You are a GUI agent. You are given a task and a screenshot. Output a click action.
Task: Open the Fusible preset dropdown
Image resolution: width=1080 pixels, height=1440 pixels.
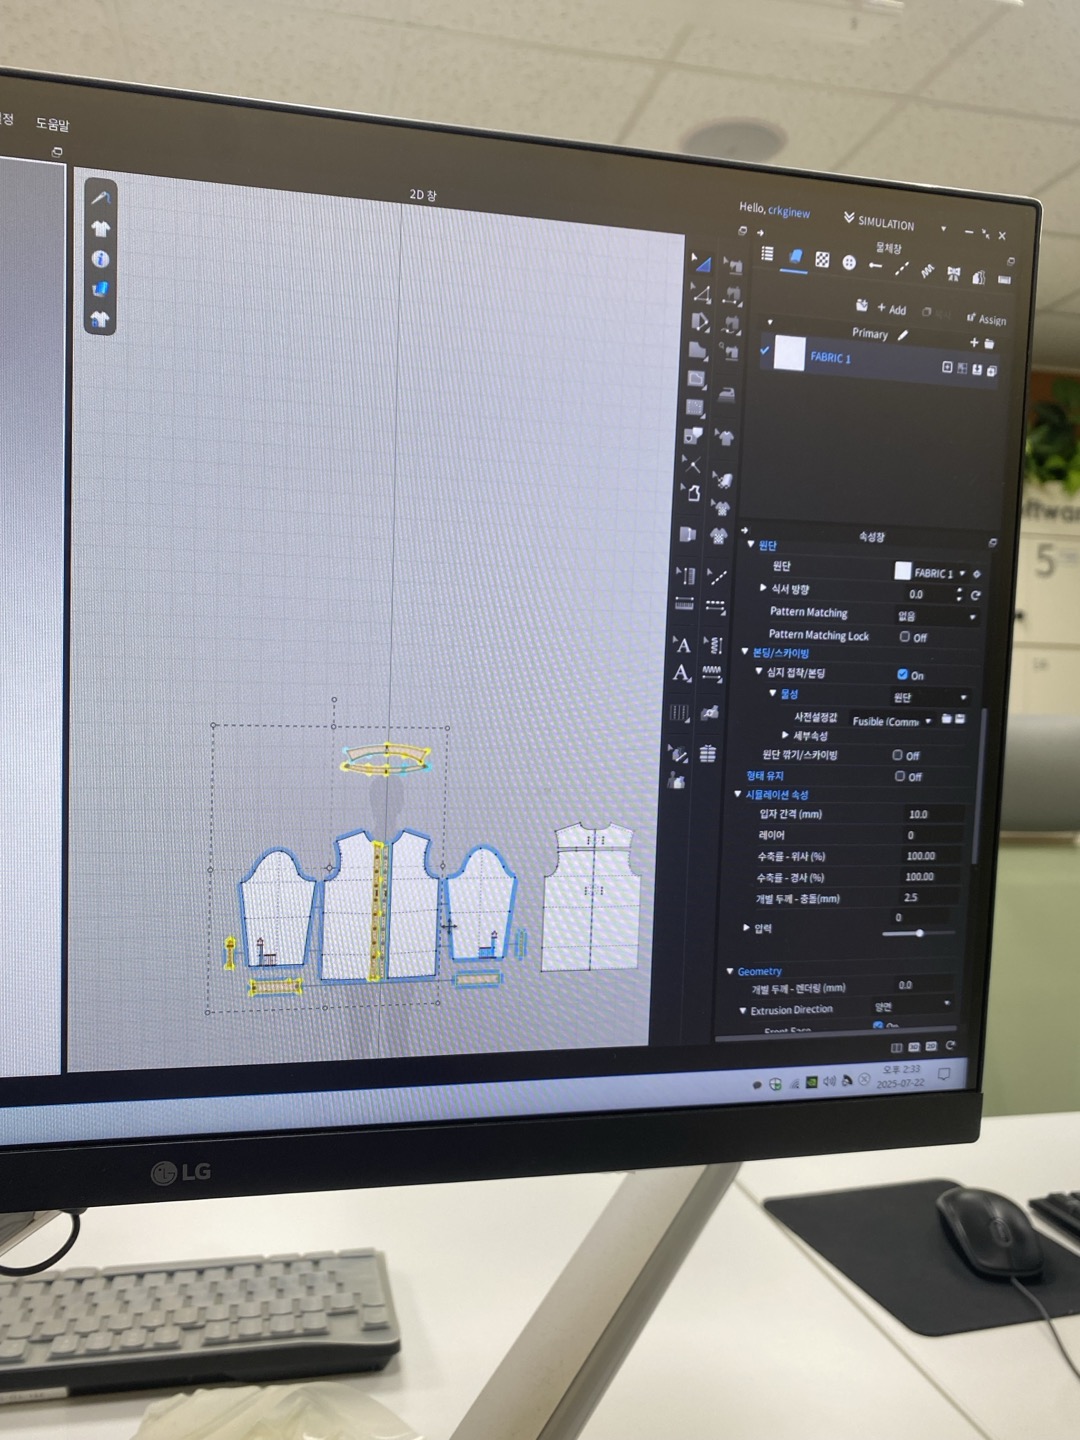click(x=890, y=720)
